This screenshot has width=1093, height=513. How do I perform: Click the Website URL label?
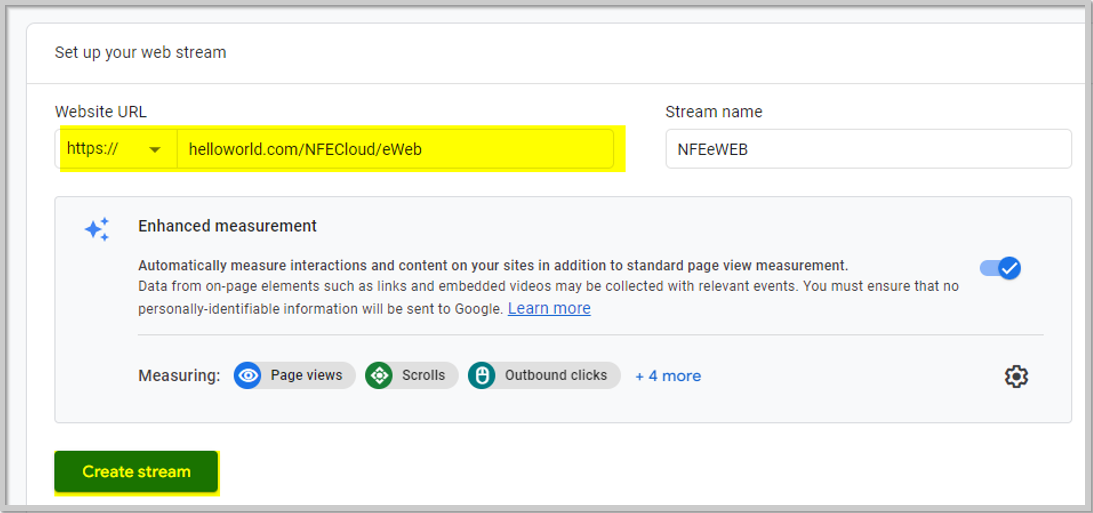pyautogui.click(x=101, y=112)
